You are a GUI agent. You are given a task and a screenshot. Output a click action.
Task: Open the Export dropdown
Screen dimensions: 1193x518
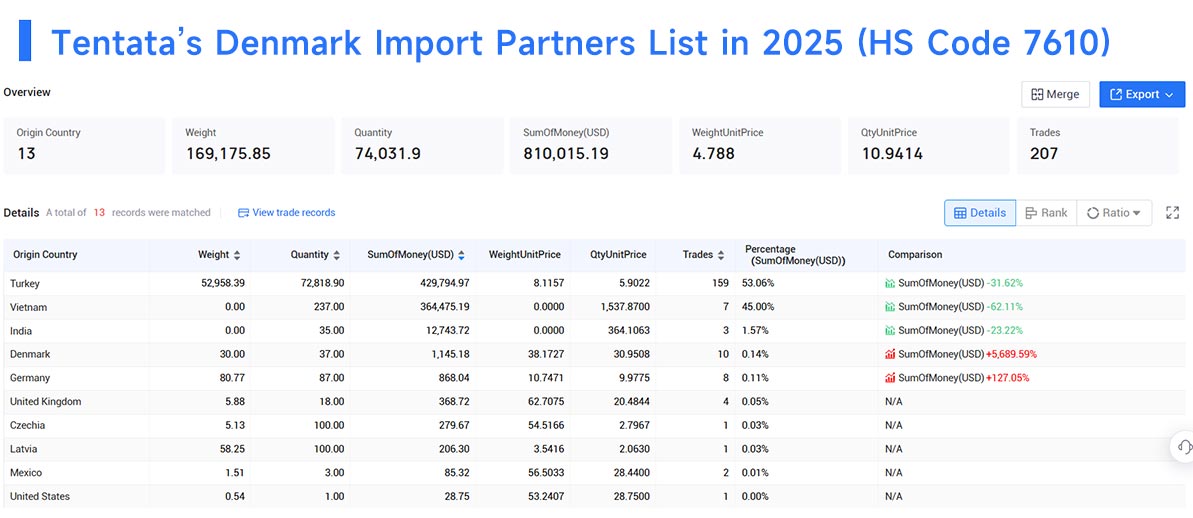(x=1142, y=94)
